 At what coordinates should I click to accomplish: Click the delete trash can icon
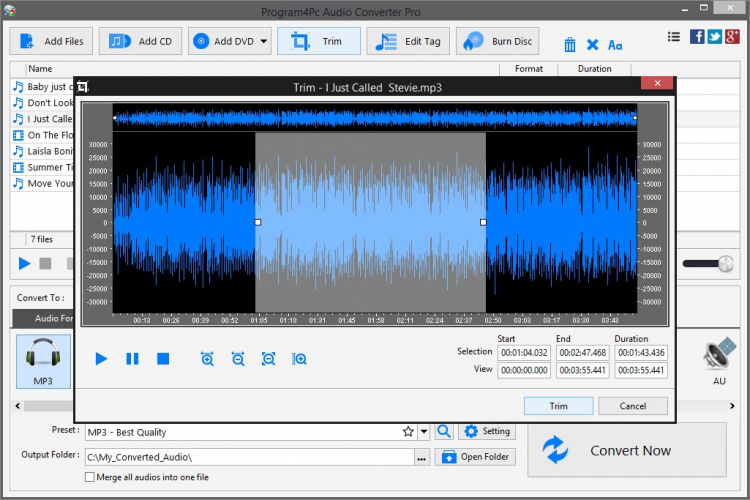pos(570,44)
